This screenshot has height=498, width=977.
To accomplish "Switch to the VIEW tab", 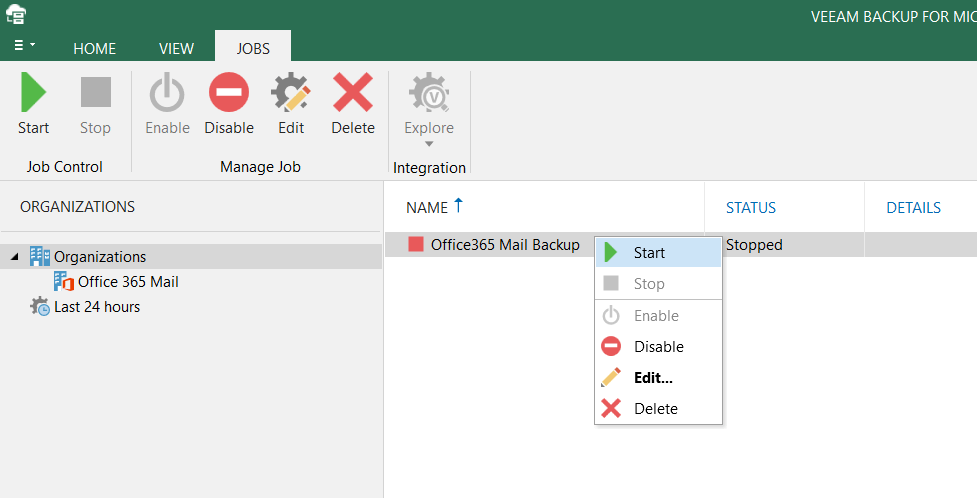I will pos(176,48).
